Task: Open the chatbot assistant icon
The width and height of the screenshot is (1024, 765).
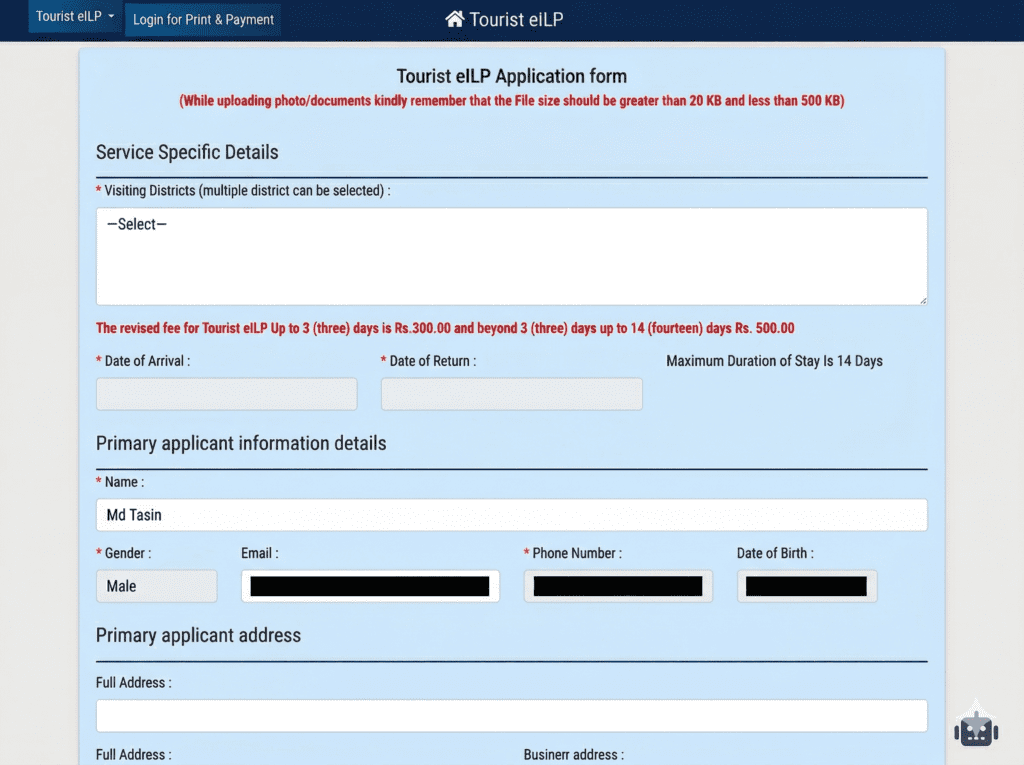Action: coord(975,727)
